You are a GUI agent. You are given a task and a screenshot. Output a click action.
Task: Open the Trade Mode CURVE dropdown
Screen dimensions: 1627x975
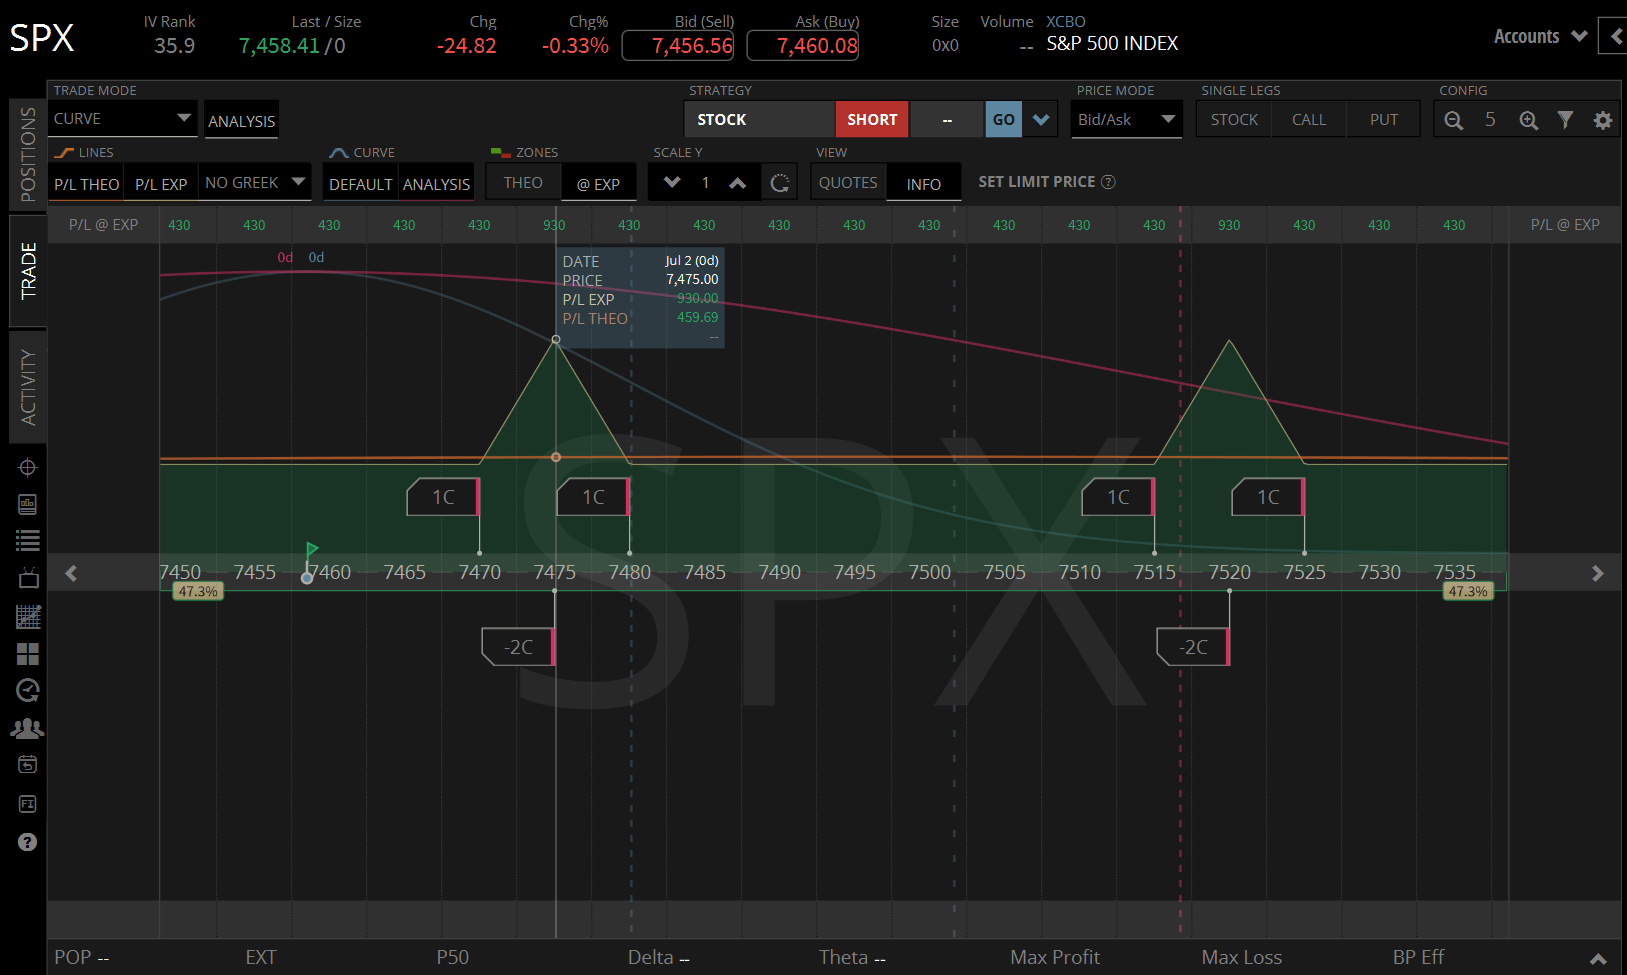pos(122,119)
